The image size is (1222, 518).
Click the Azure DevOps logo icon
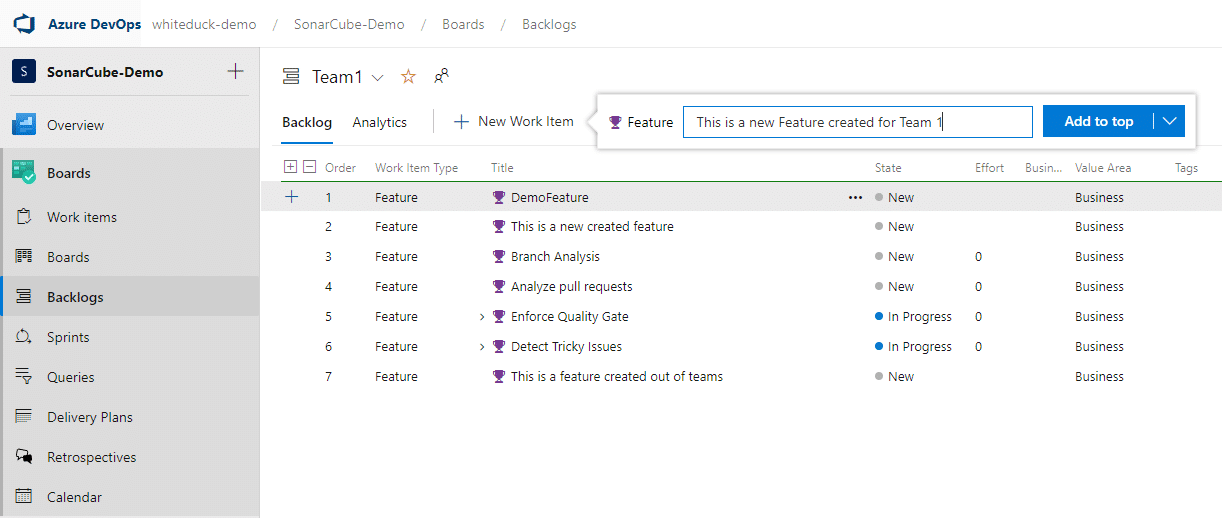tap(24, 23)
